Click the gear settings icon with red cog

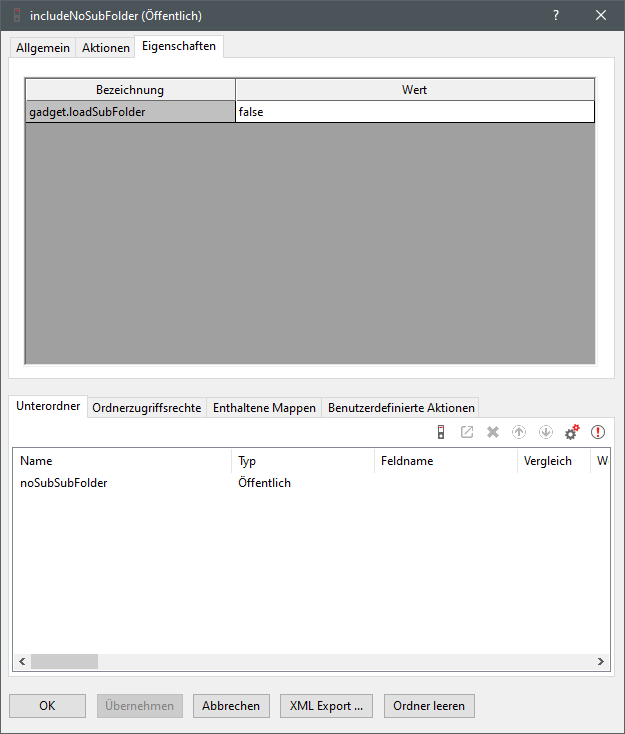point(572,432)
